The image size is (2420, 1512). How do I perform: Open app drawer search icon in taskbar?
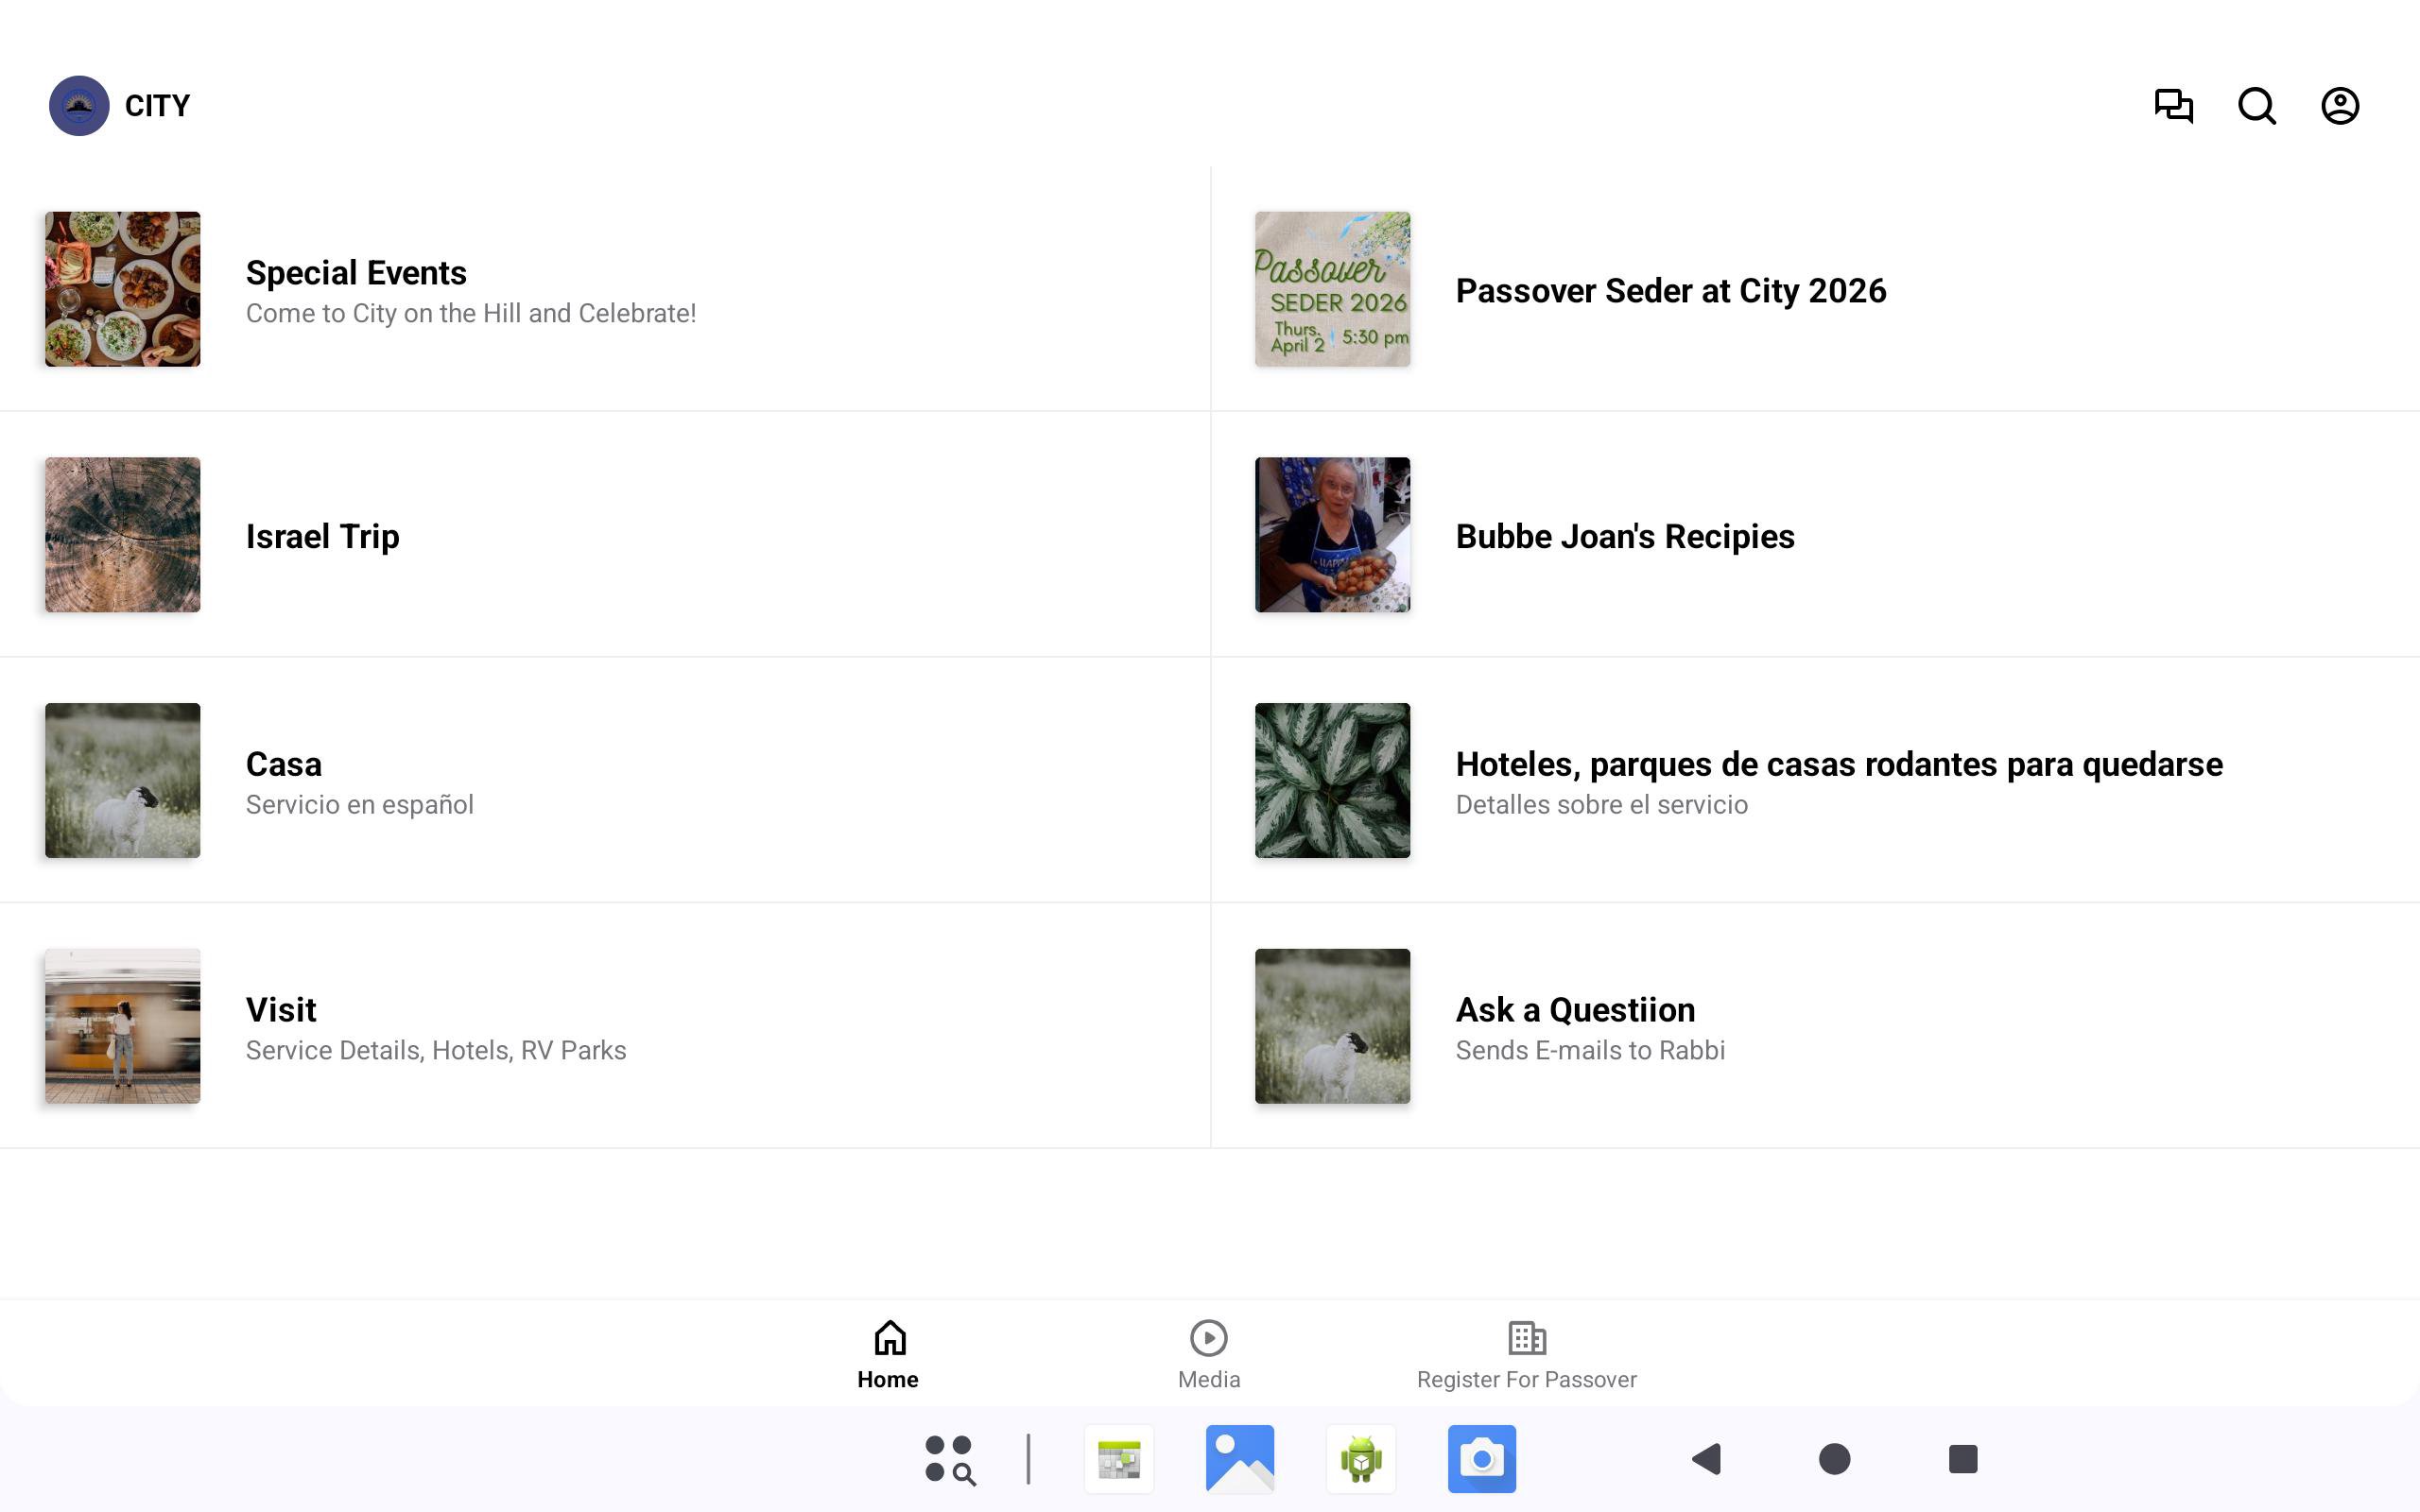tap(950, 1459)
